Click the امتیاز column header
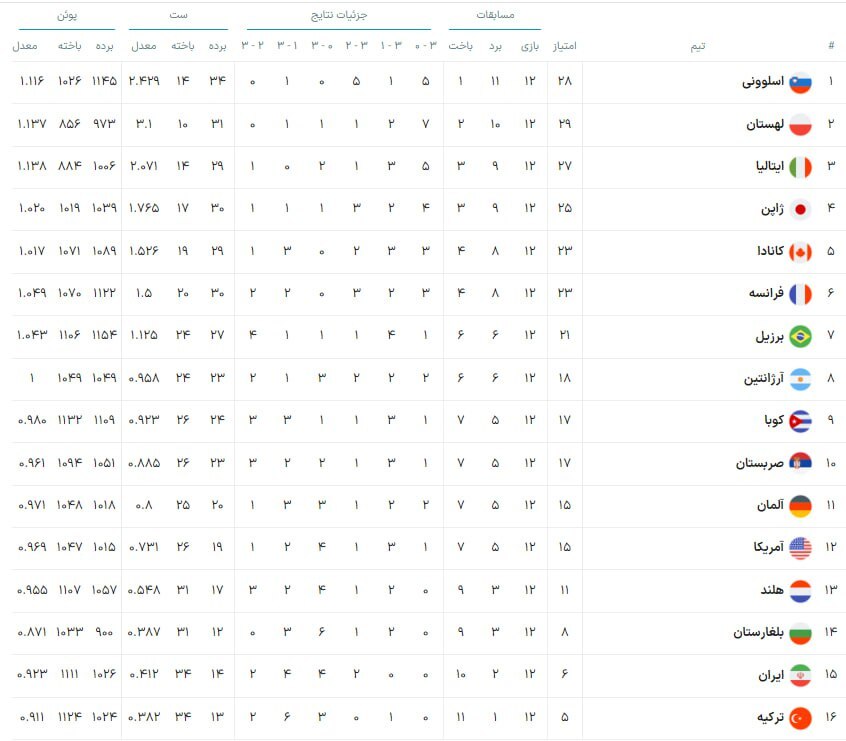846x741 pixels. tap(564, 46)
